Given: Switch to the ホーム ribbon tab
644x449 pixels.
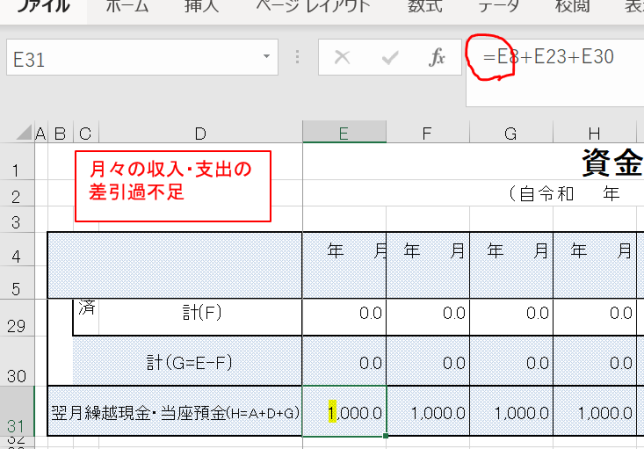Looking at the screenshot, I should [127, 8].
